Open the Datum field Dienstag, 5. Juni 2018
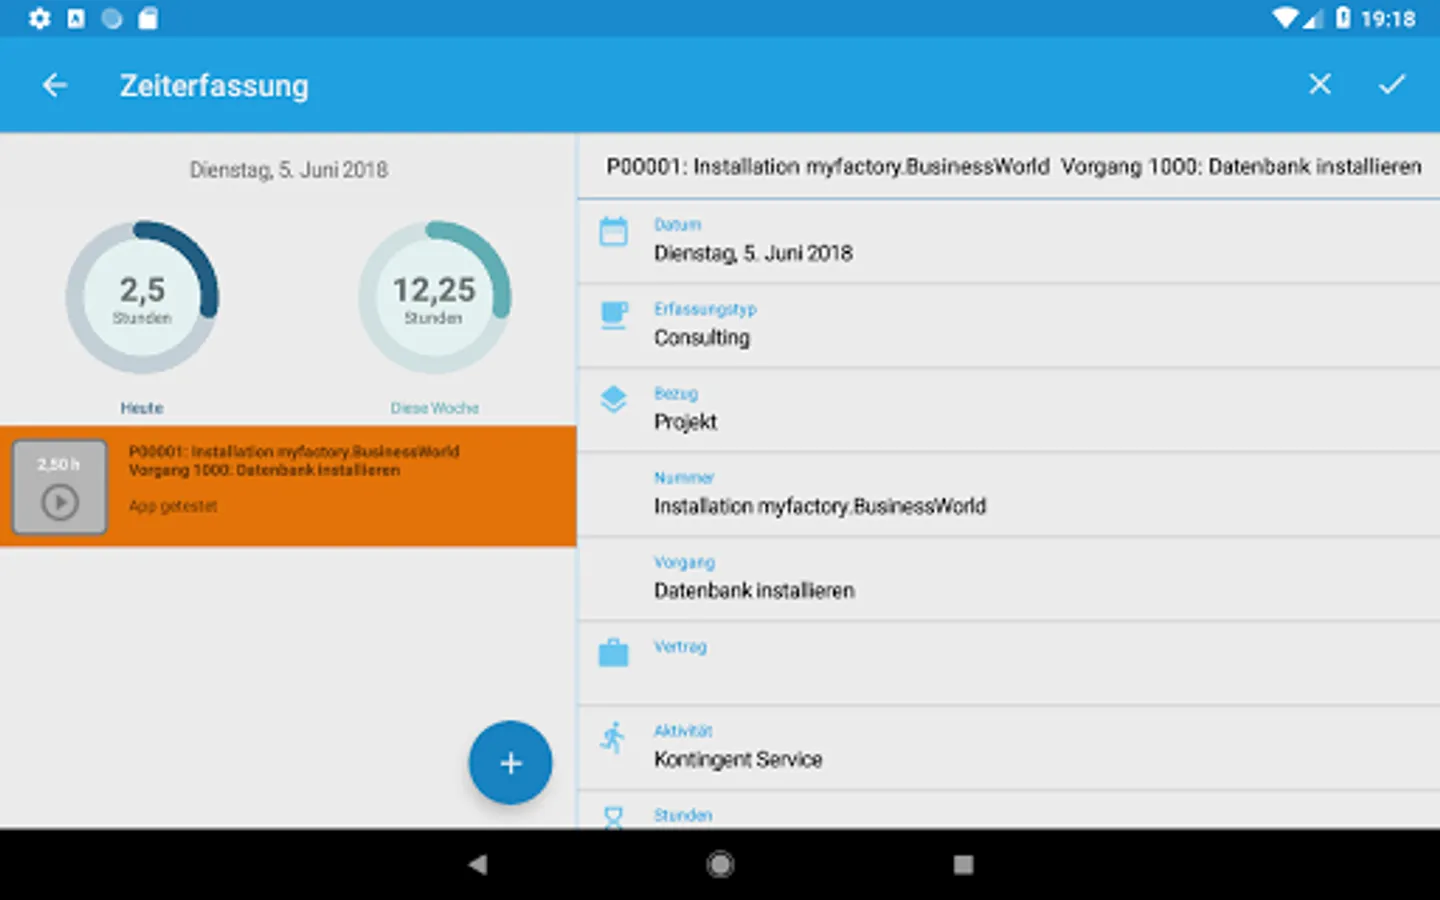 coord(1009,241)
